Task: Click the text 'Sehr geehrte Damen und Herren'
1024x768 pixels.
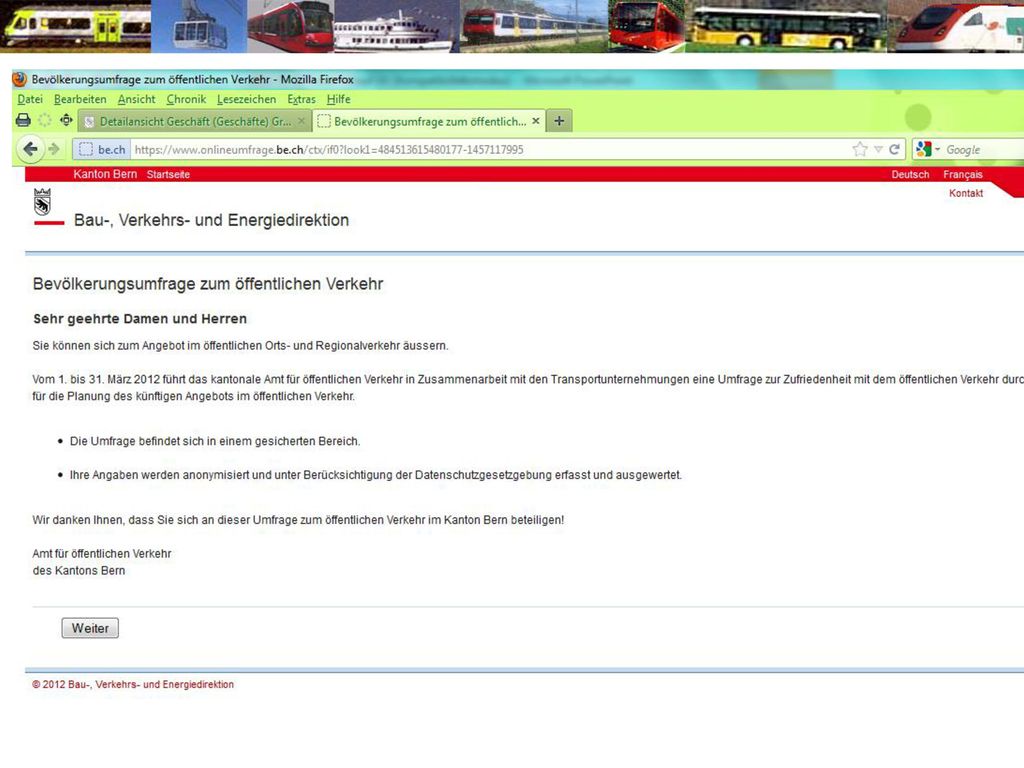Action: (140, 319)
